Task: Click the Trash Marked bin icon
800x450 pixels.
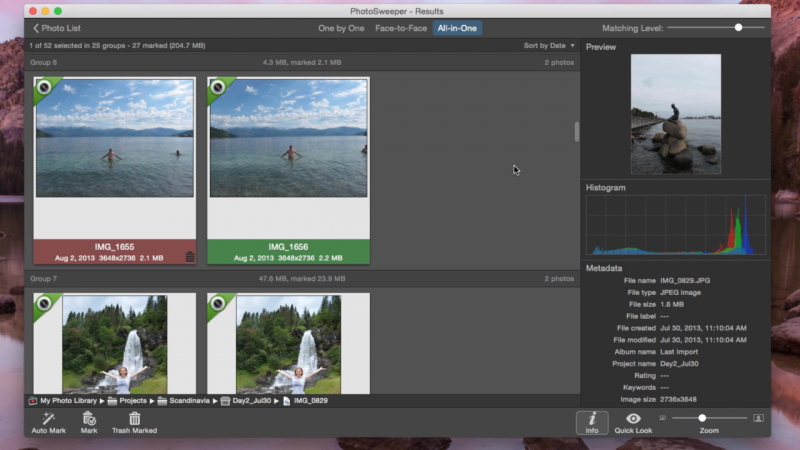Action: coord(135,418)
